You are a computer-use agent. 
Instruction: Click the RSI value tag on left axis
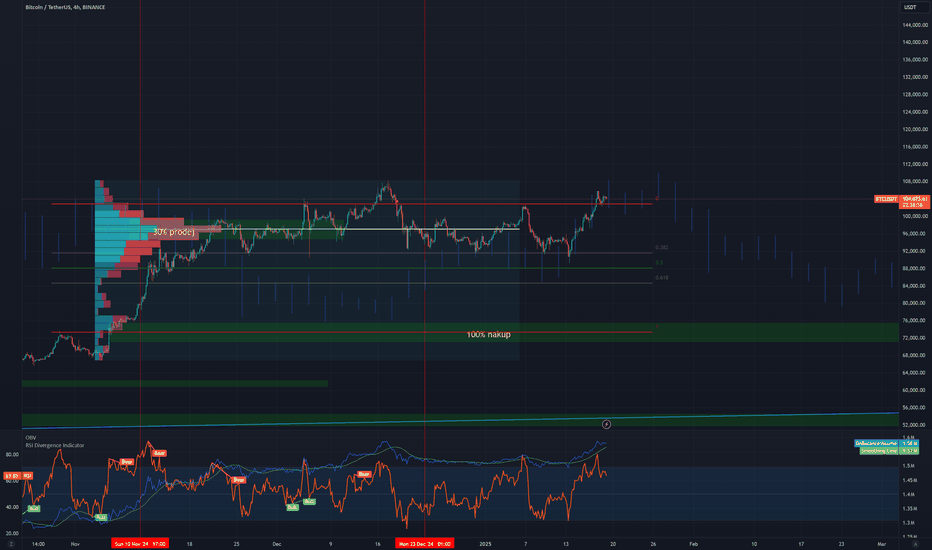18,476
